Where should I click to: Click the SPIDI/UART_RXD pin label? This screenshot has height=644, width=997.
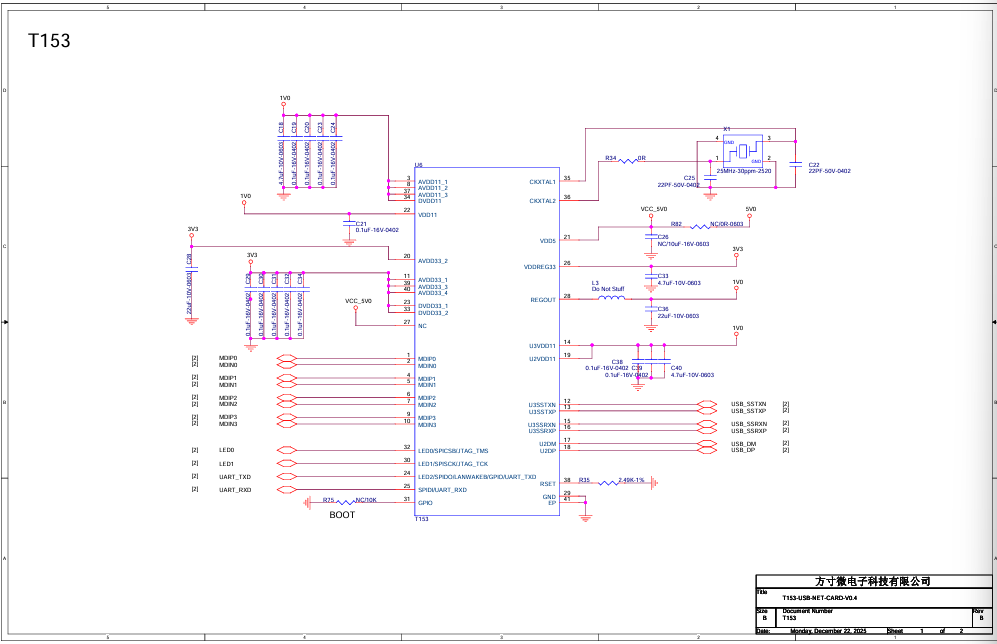(x=443, y=490)
